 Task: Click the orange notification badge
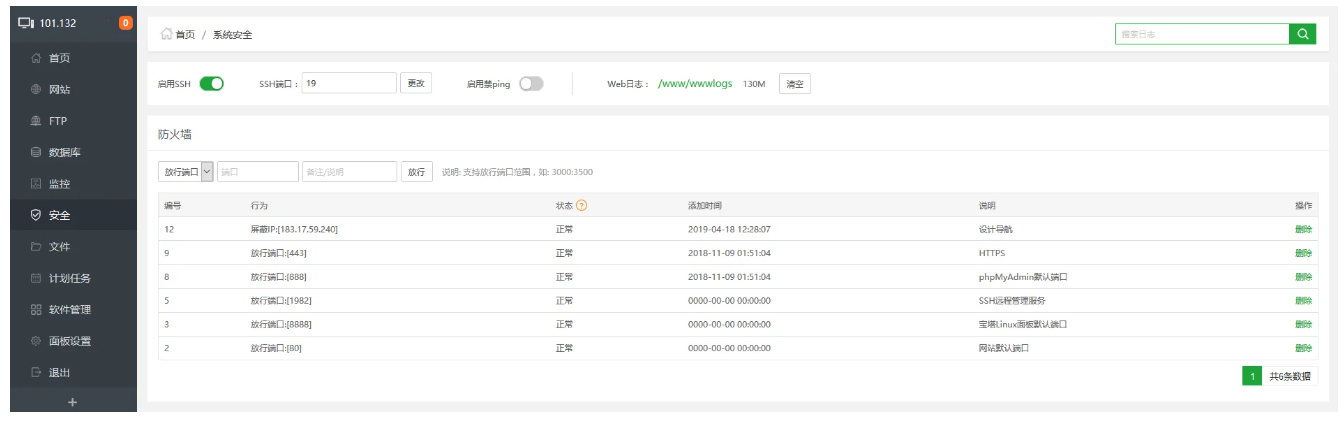[x=125, y=23]
